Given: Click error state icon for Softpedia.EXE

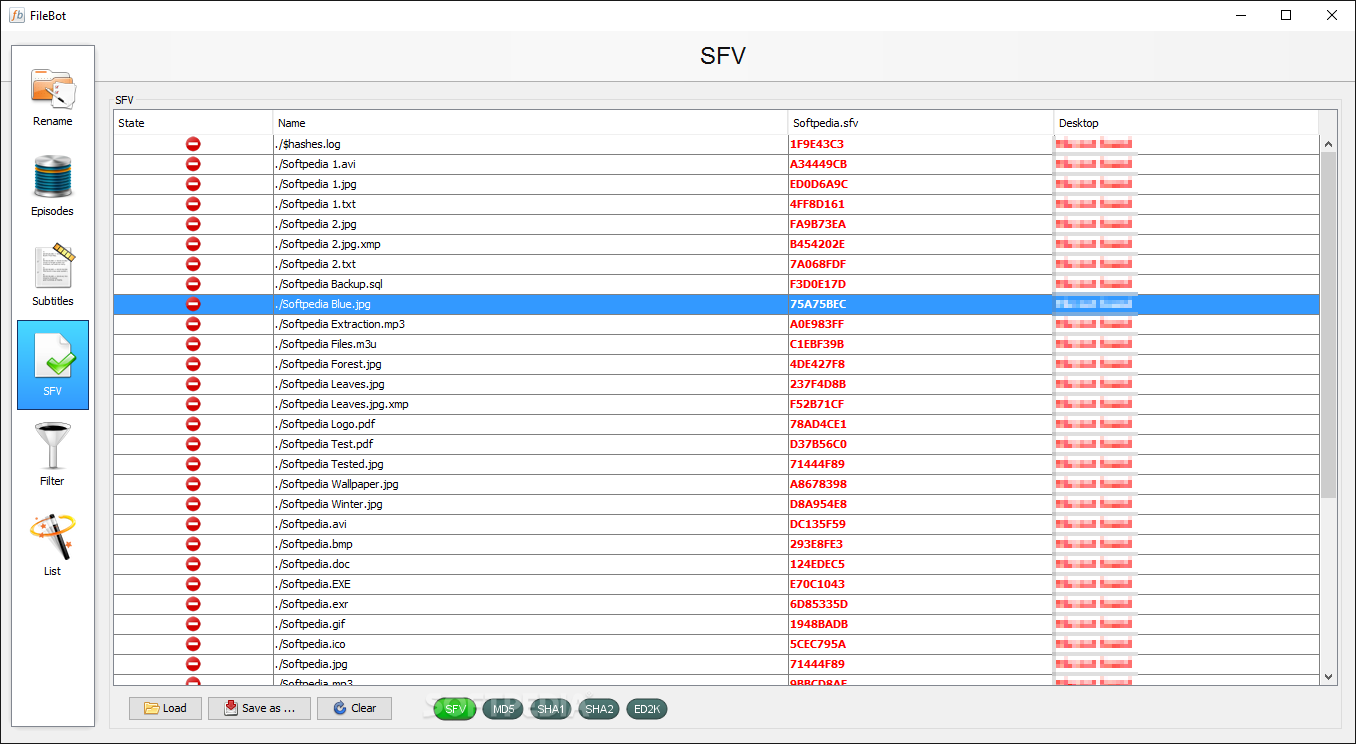Looking at the screenshot, I should pyautogui.click(x=193, y=584).
